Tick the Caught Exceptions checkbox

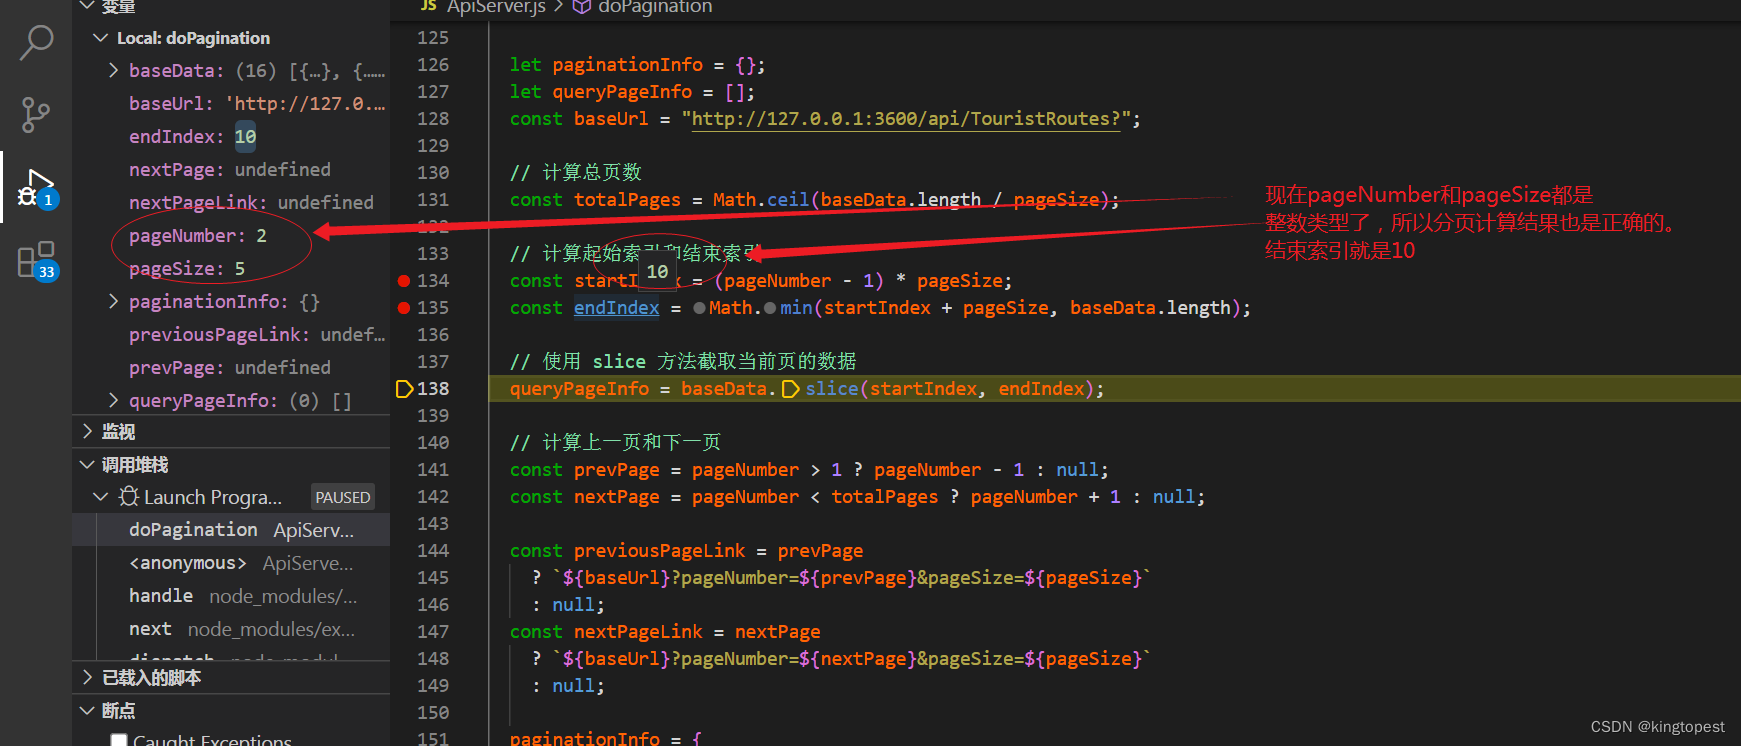pos(119,741)
